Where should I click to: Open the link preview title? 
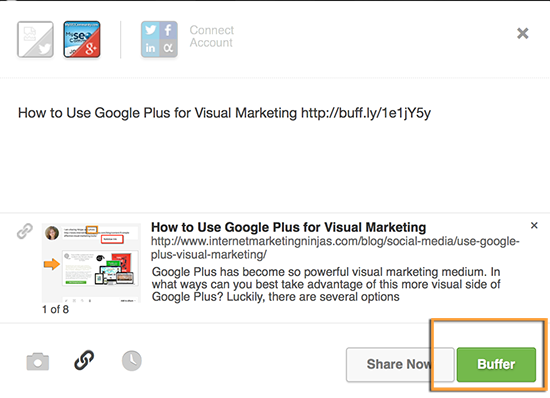(x=288, y=227)
